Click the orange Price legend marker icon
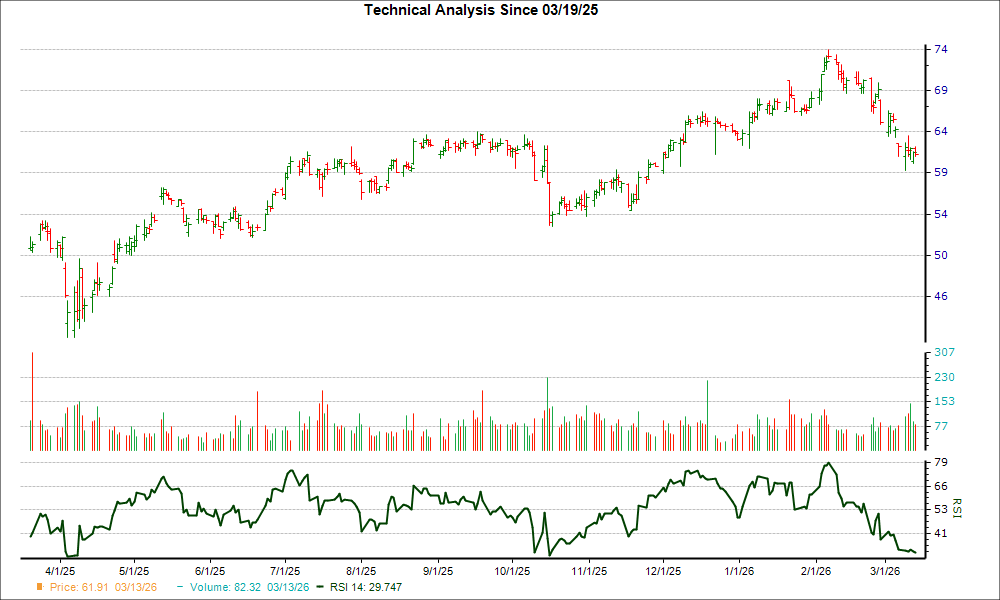 pyautogui.click(x=41, y=587)
